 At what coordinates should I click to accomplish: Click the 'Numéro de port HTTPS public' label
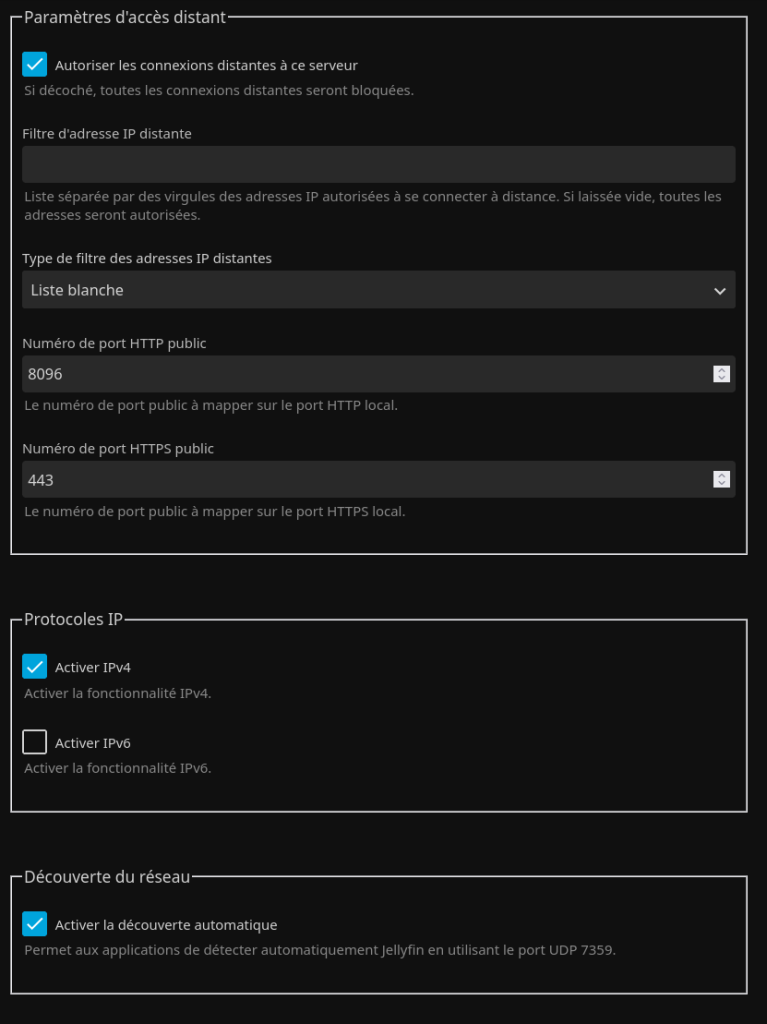pyautogui.click(x=118, y=449)
